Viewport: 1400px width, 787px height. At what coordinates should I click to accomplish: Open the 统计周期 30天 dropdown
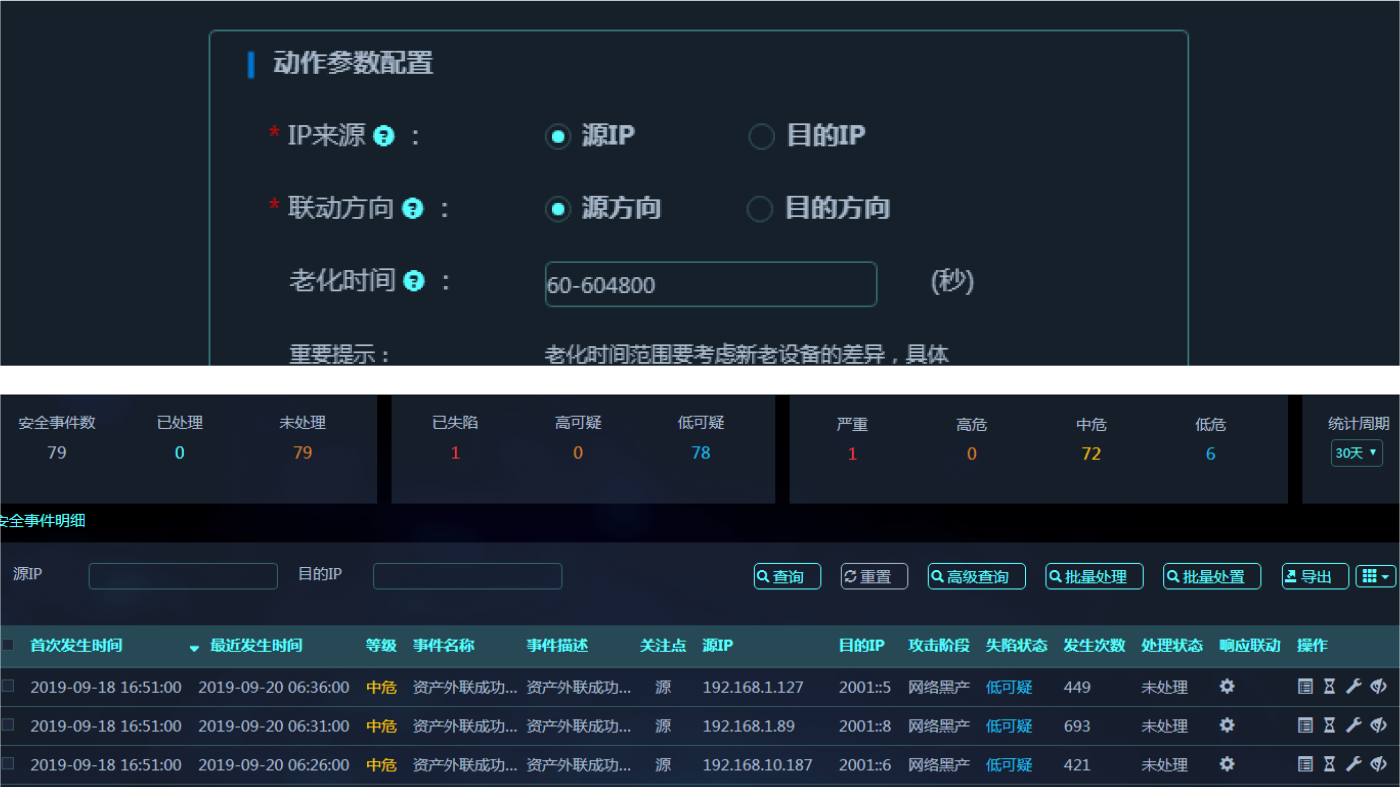1356,453
